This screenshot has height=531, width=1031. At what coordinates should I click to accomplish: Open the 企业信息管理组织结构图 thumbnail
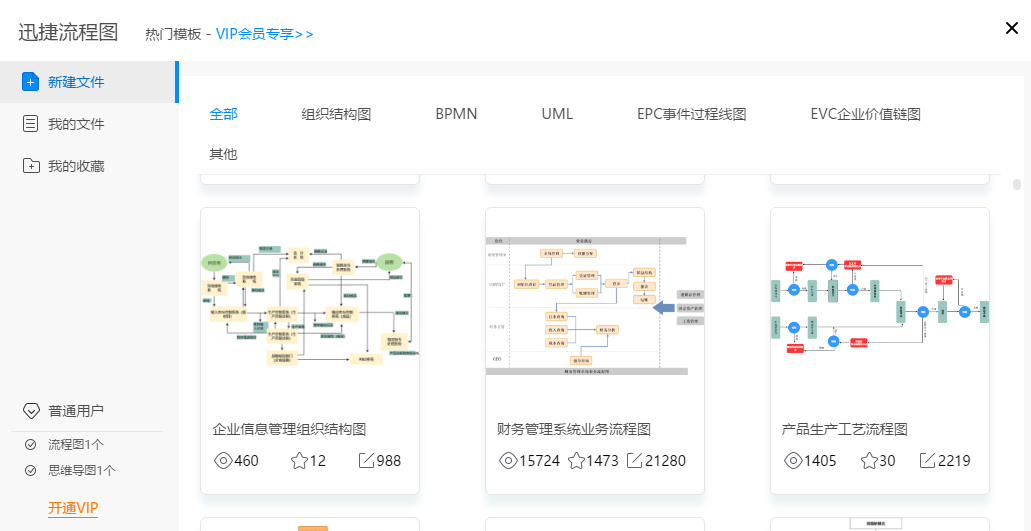pos(310,307)
